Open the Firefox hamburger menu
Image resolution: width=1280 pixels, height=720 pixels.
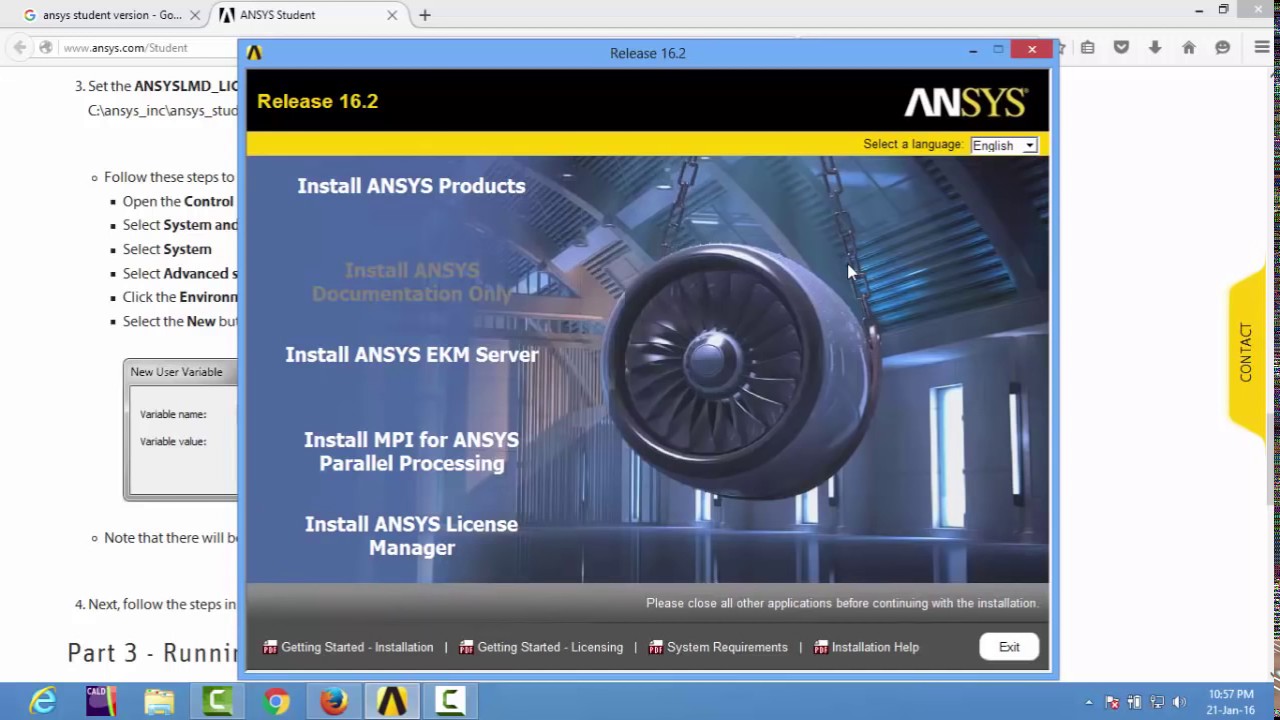point(1262,47)
